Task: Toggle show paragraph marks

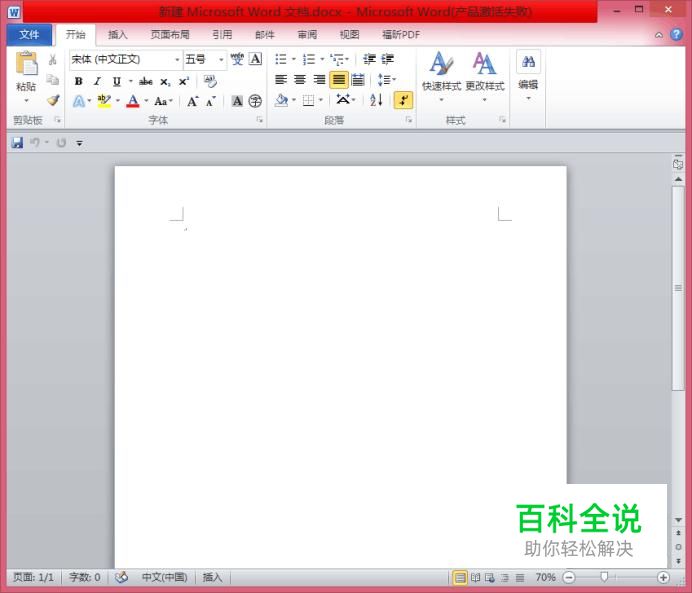Action: 403,100
